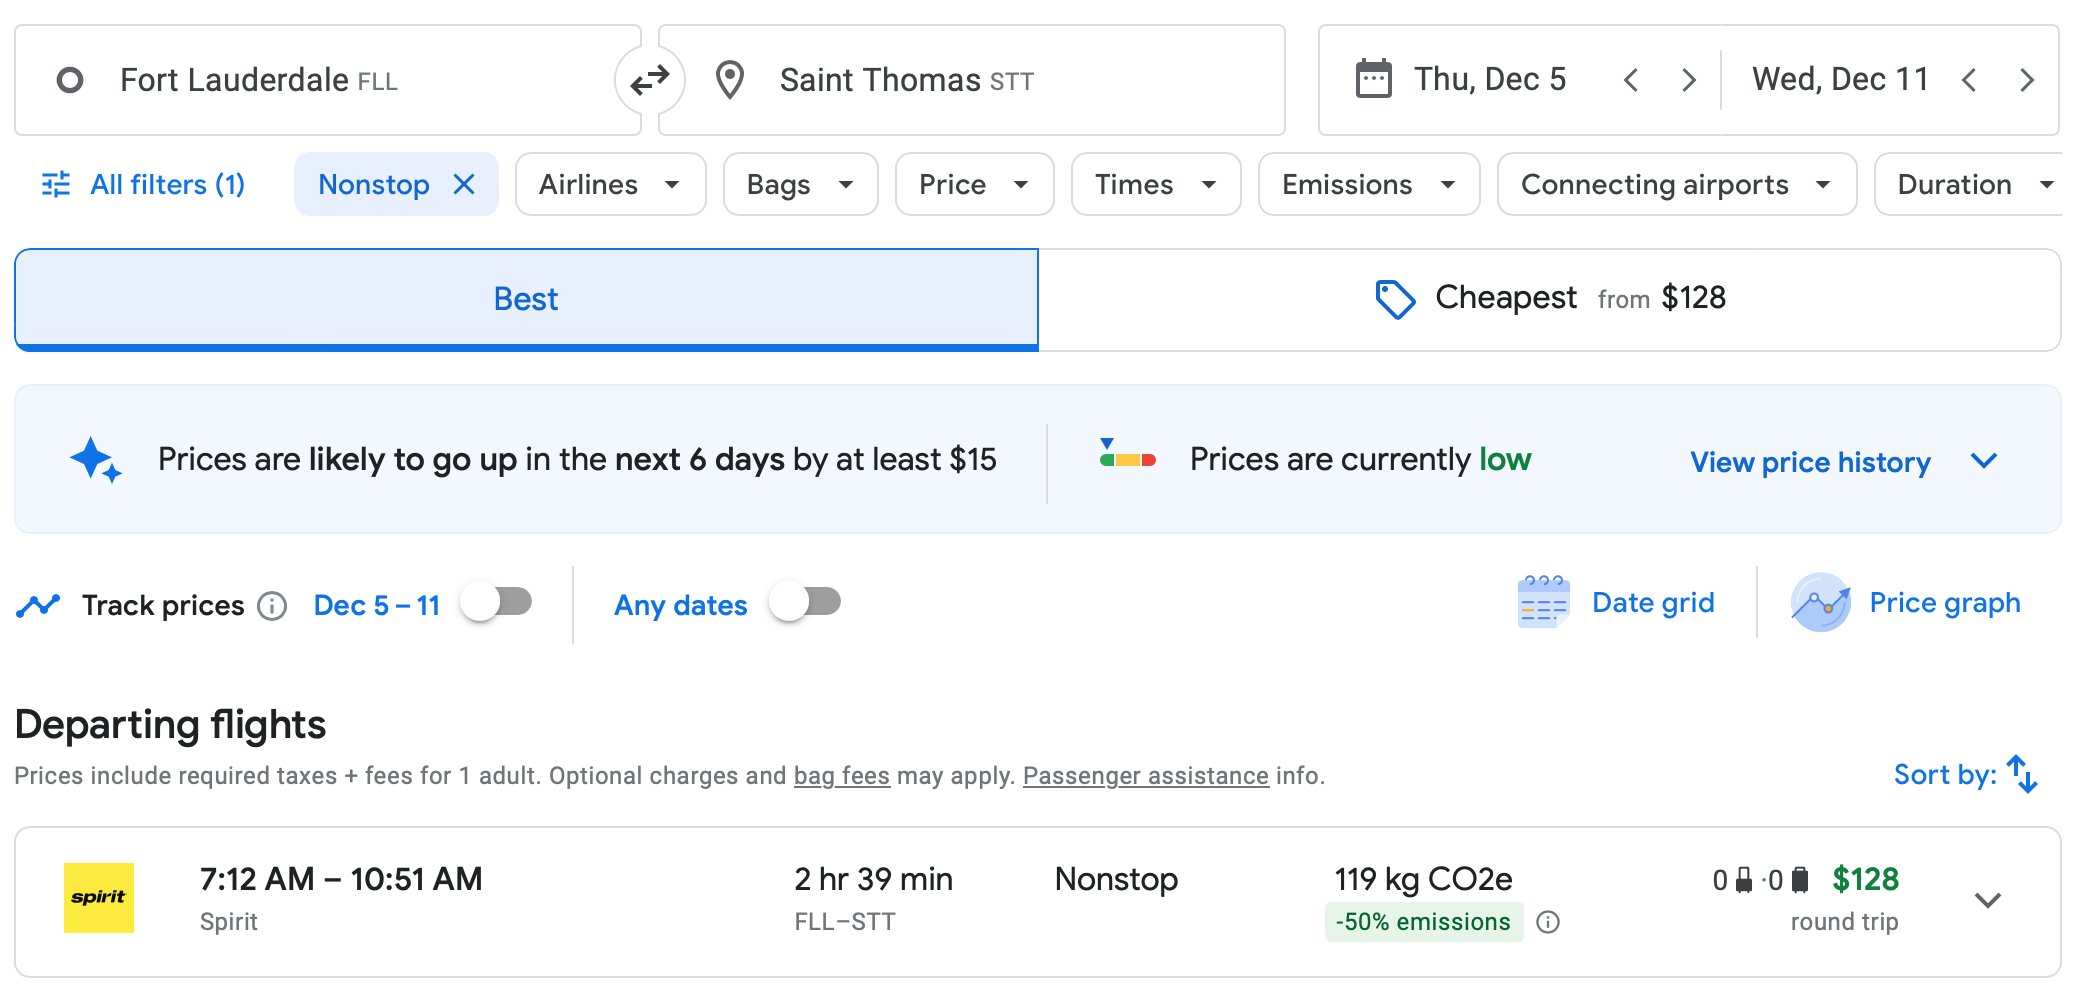
Task: Switch to the Cheapest tab
Action: [x=1549, y=299]
